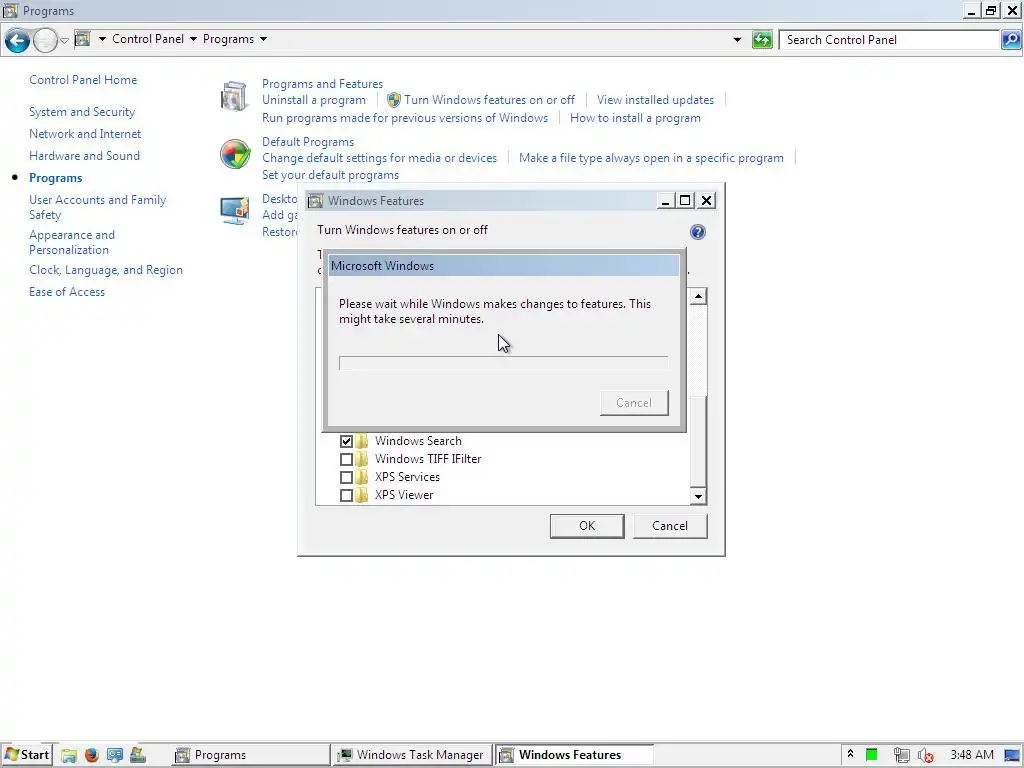Click Change default settings for media or devices

click(379, 158)
